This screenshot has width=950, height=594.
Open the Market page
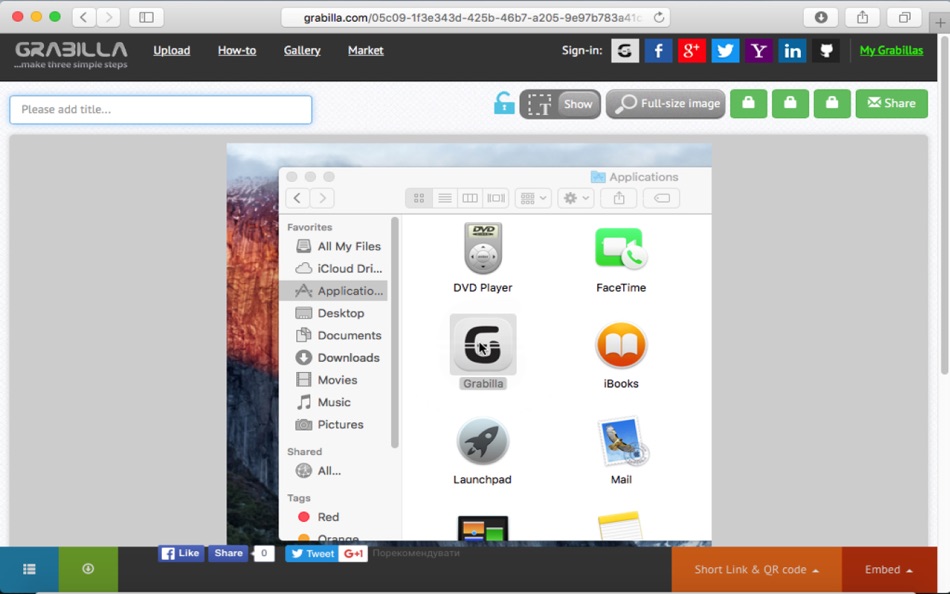coord(365,50)
